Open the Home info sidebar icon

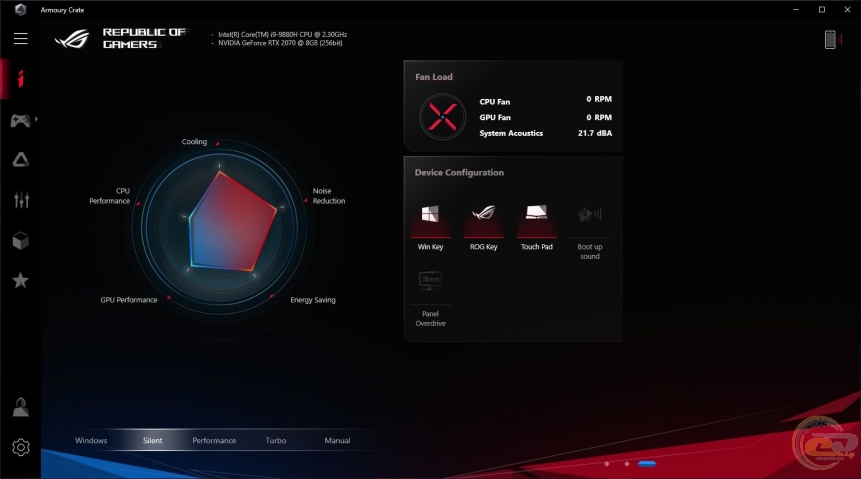click(20, 79)
